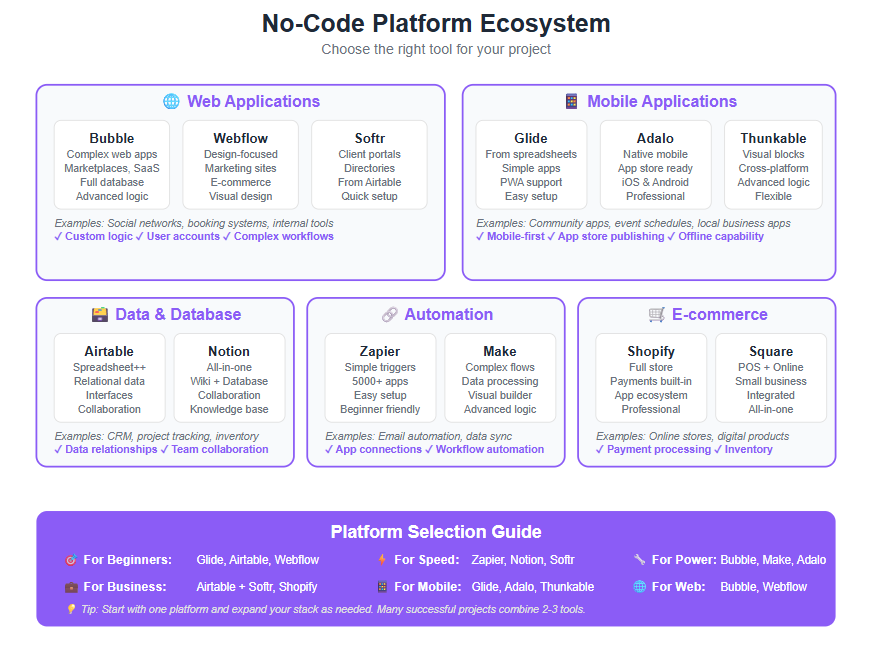Click the 'Complex workflows' feature text

tap(284, 236)
